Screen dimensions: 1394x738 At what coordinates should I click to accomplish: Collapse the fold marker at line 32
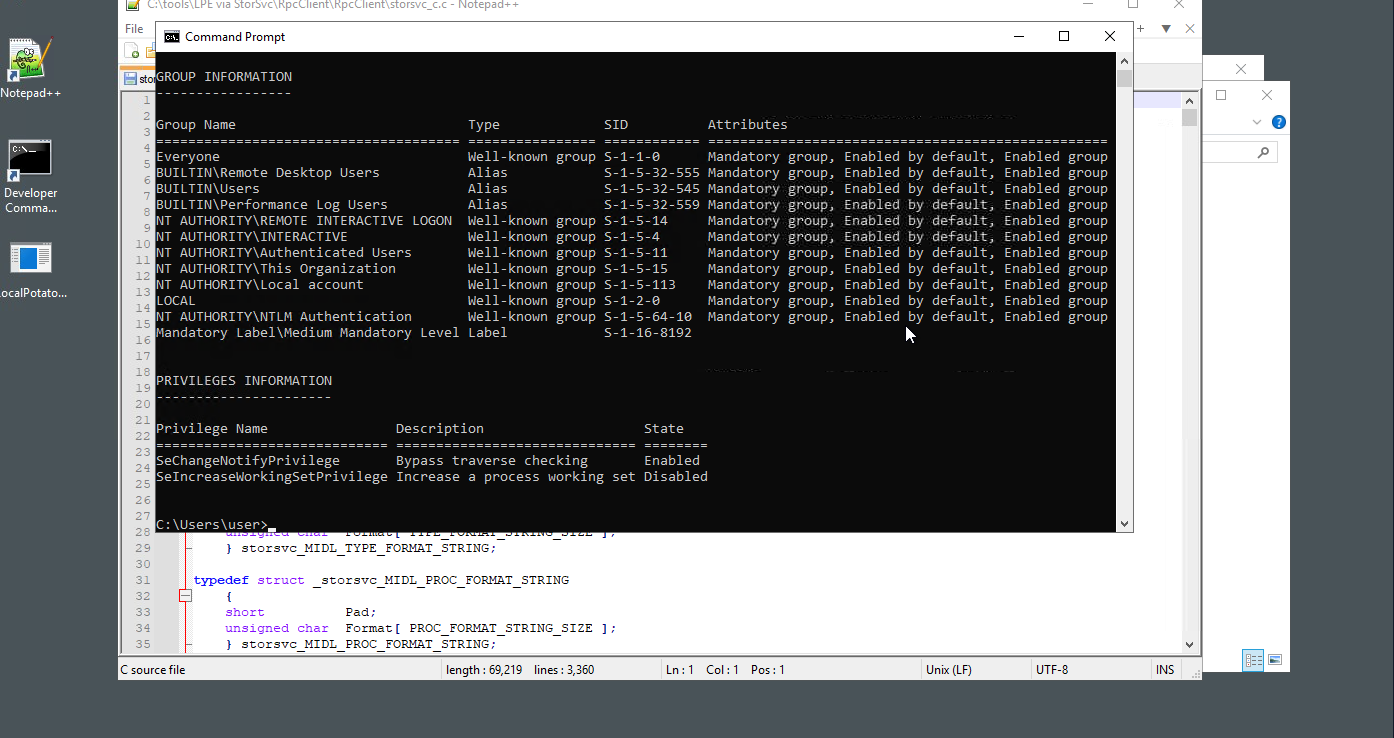(x=185, y=596)
